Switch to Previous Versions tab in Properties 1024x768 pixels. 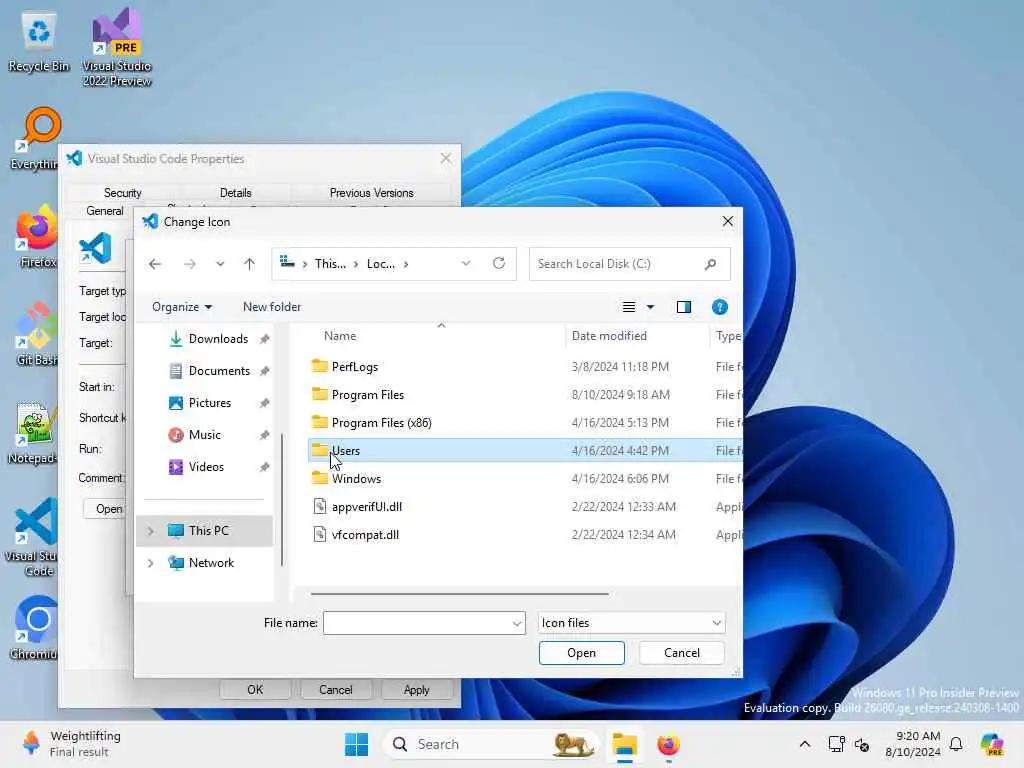click(371, 193)
